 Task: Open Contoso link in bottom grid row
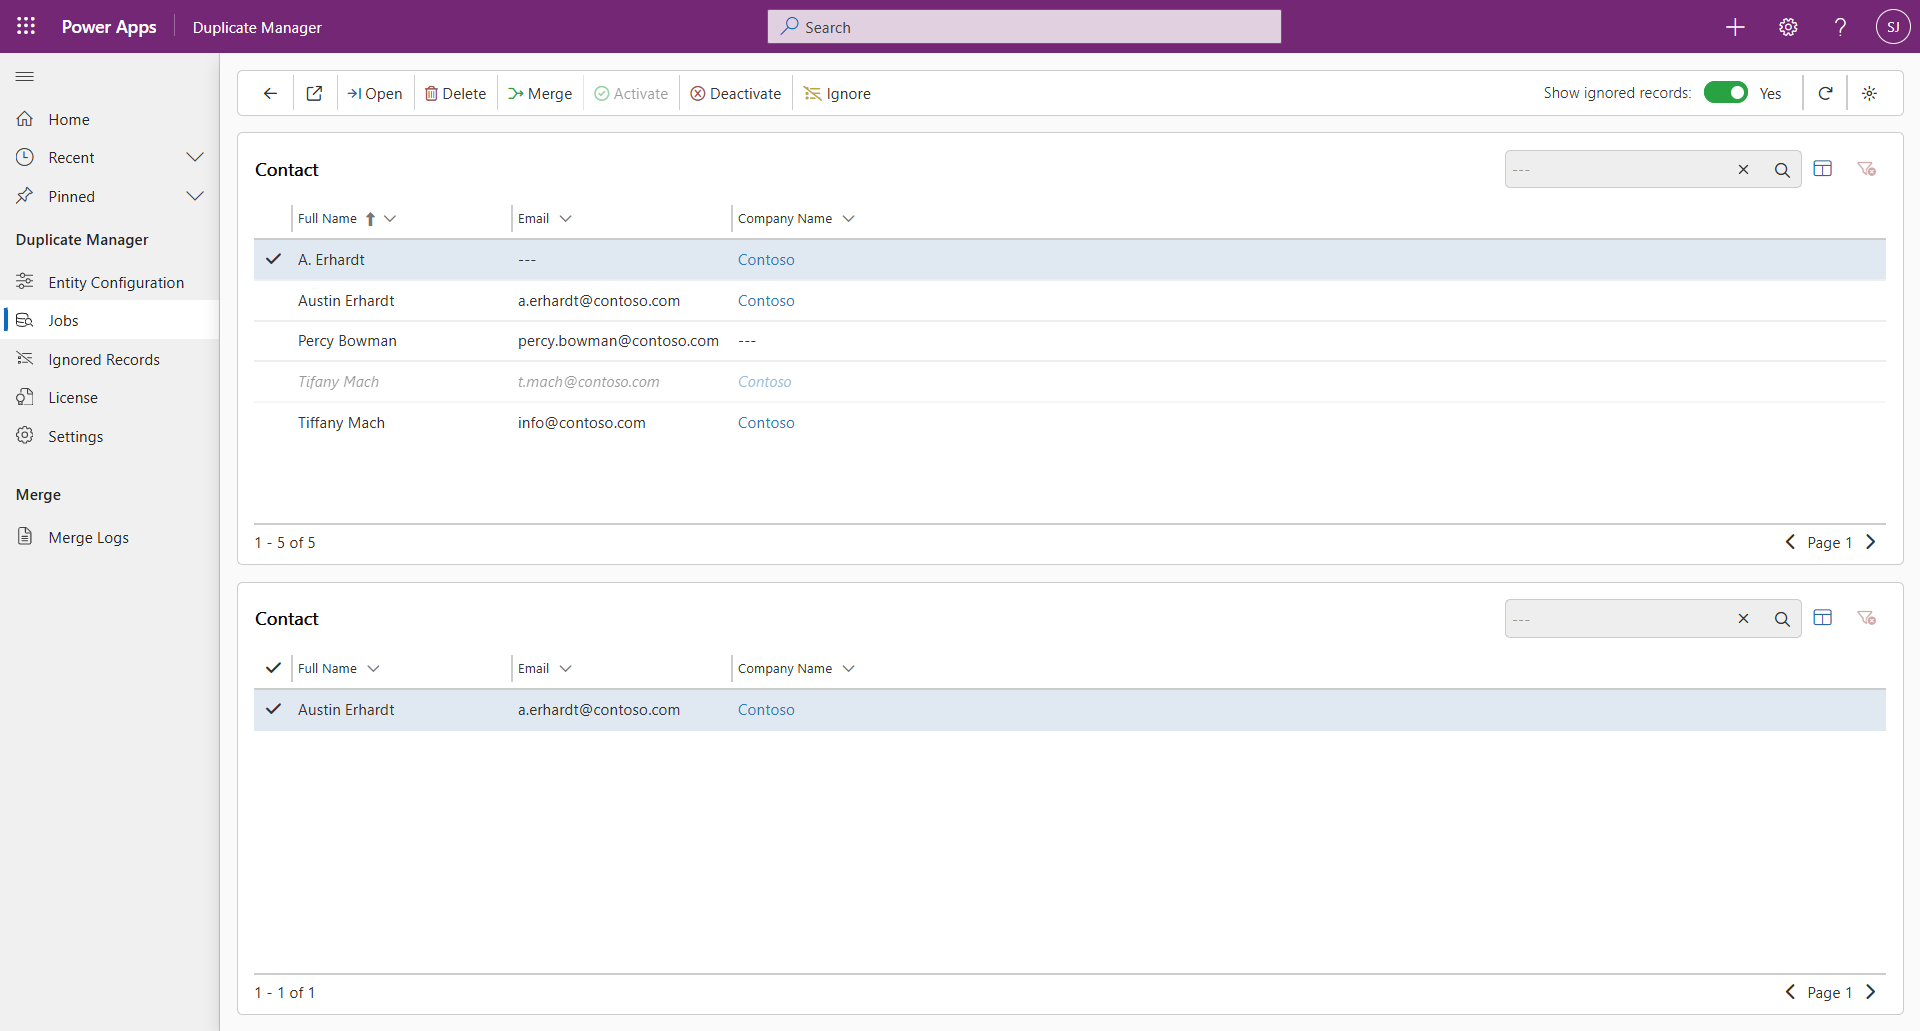(x=766, y=709)
